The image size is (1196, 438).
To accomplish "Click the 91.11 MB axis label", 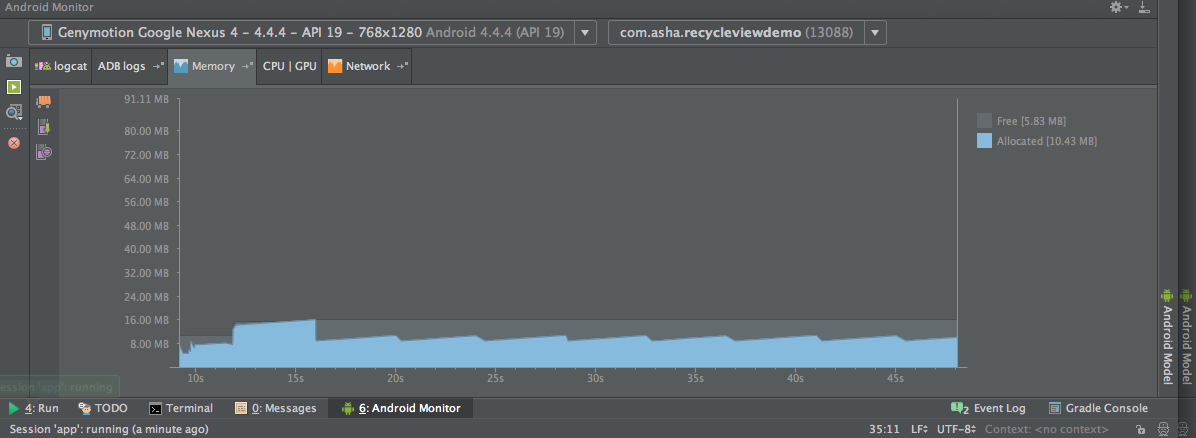I will click(146, 99).
